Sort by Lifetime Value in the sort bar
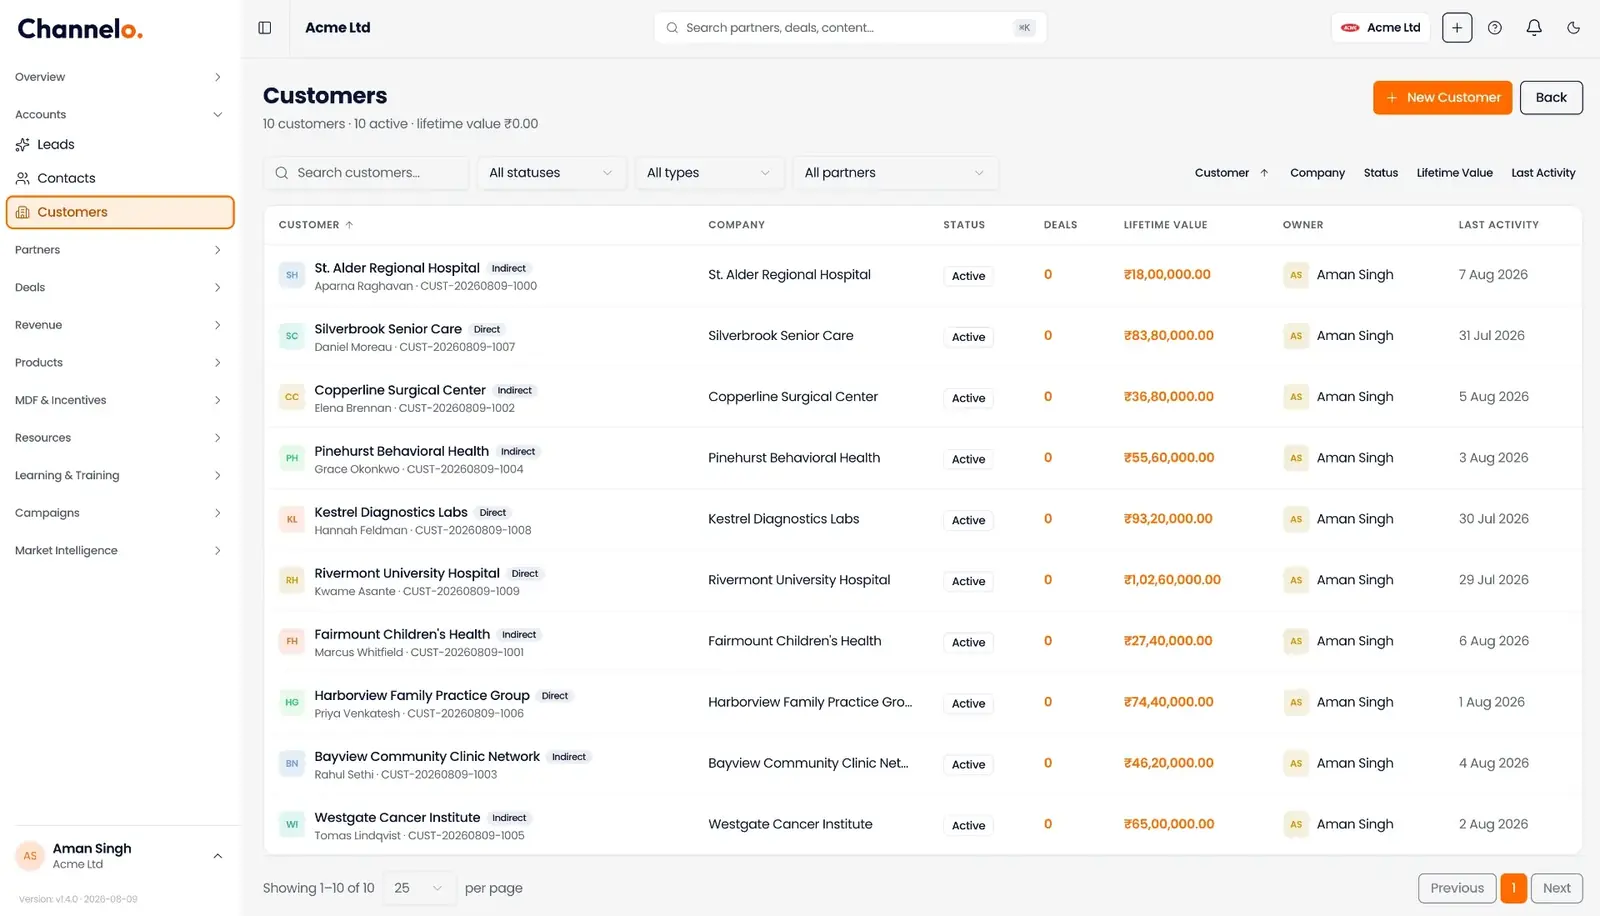This screenshot has height=916, width=1600. (1454, 173)
